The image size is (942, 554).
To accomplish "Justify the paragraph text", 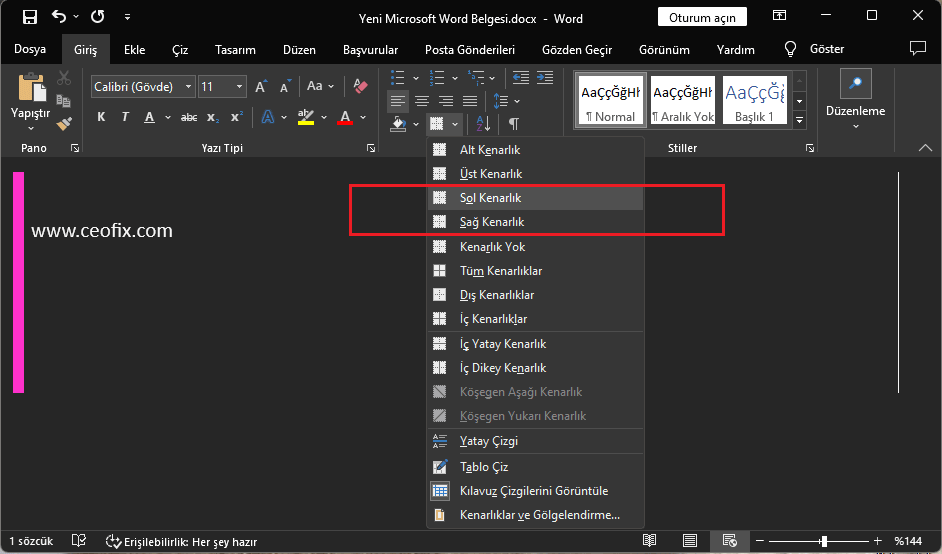I will 470,101.
